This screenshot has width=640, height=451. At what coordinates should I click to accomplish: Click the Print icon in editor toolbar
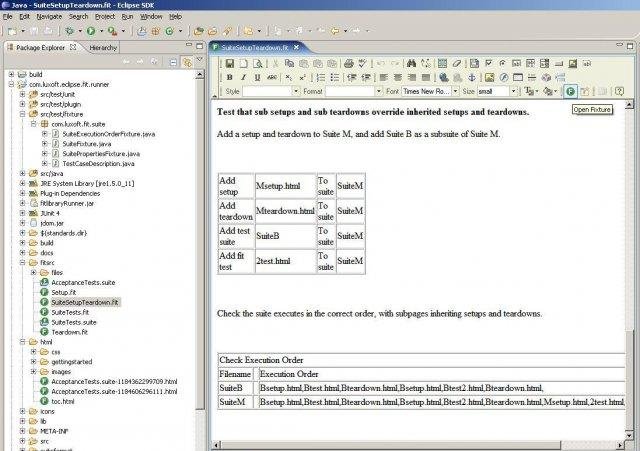(x=349, y=64)
